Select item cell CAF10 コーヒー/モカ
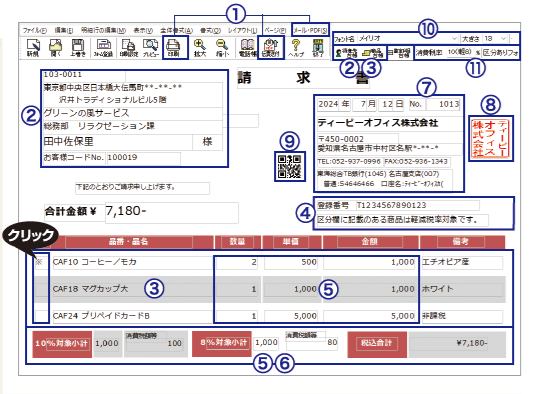537x394 pixels. point(132,262)
